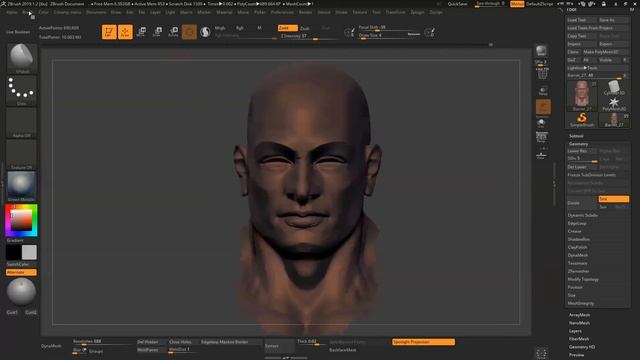640x360 pixels.
Task: Activate the Edit mode button
Action: coord(109,32)
